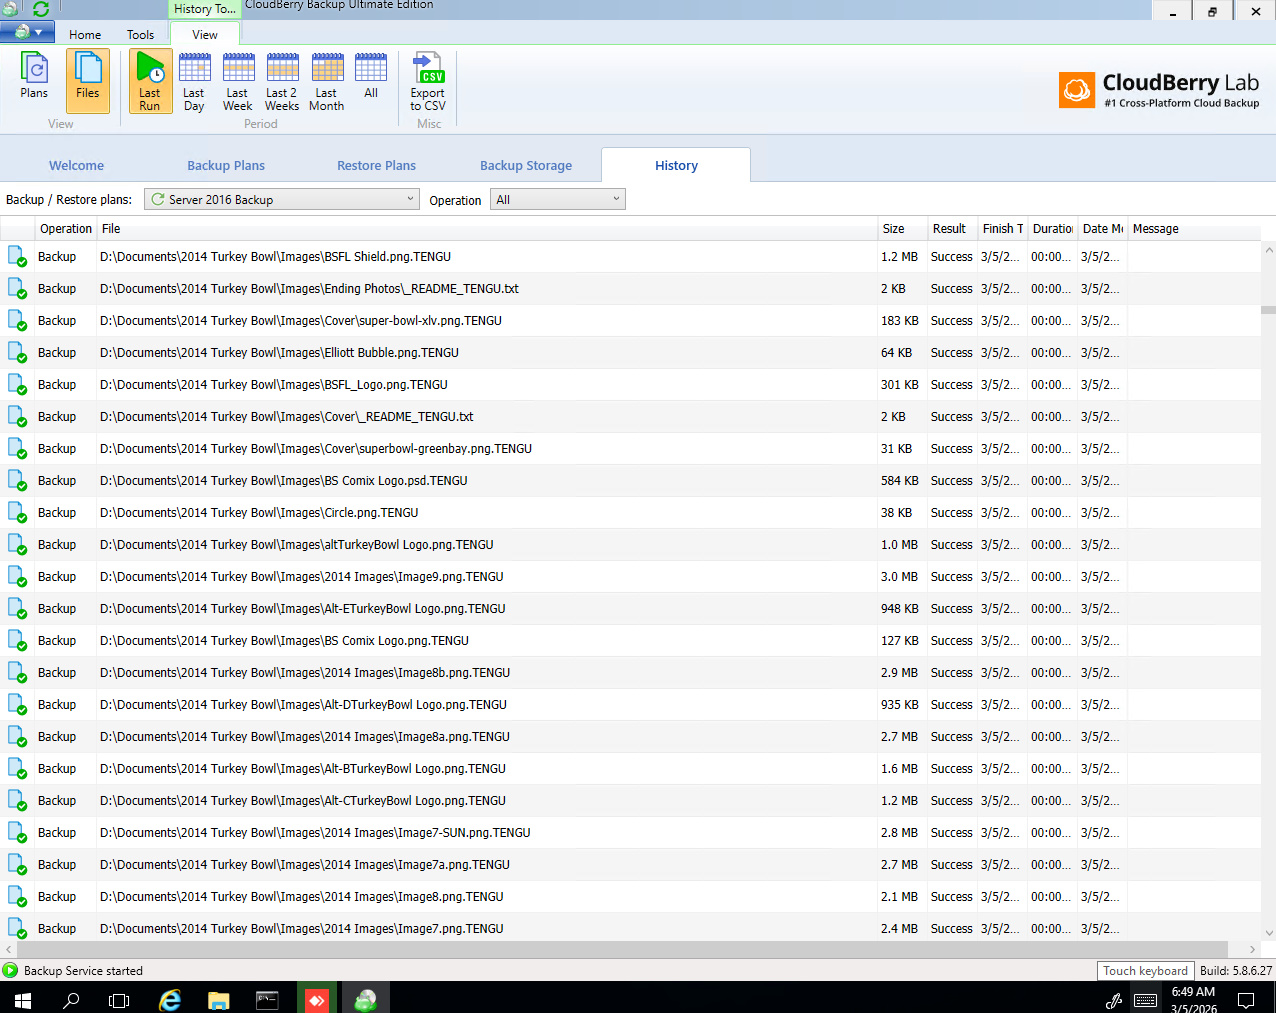Select the Image7-SUN.png.TENGU row
Screen dimensions: 1276x1013
pos(630,833)
